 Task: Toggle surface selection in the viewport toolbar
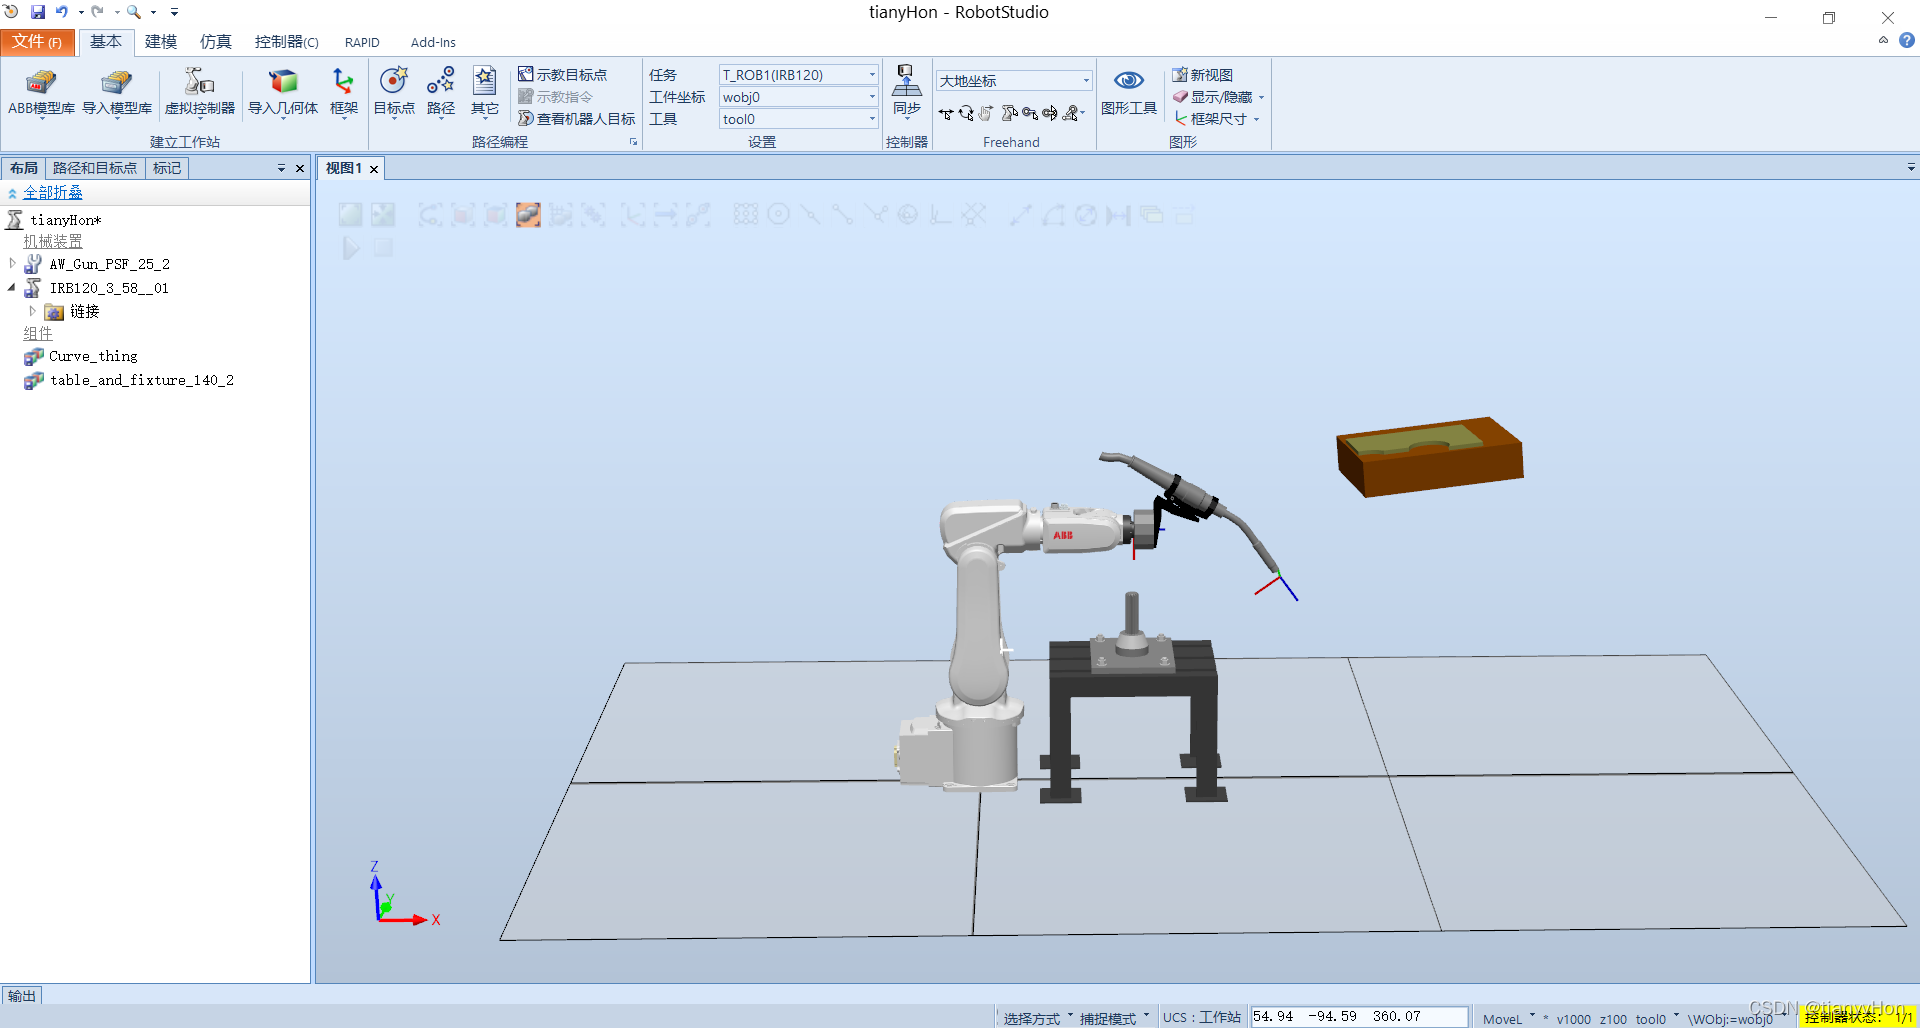[463, 214]
